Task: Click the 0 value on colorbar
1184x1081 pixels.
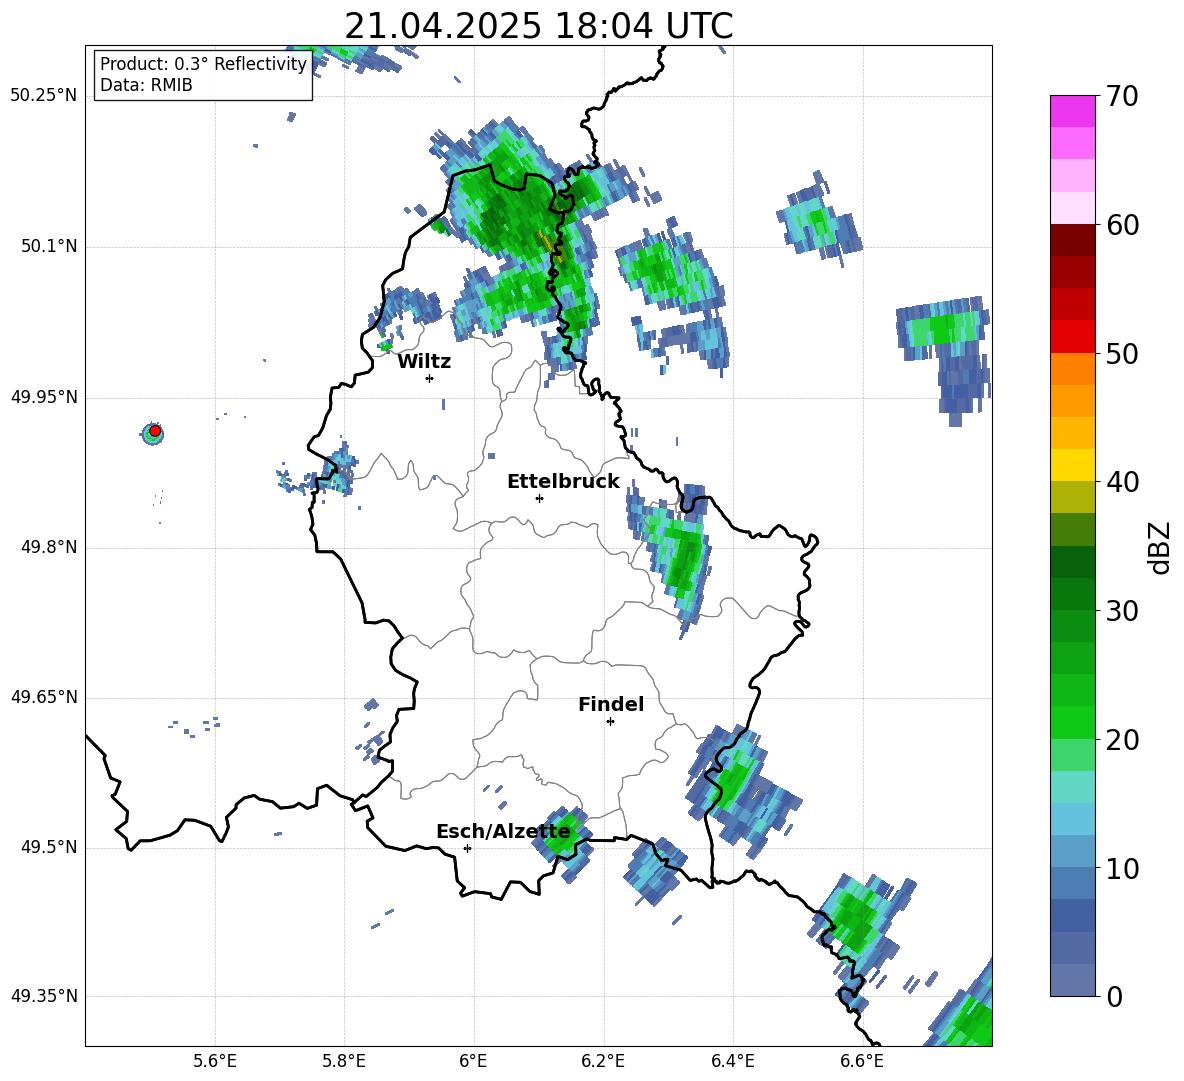Action: (1114, 997)
